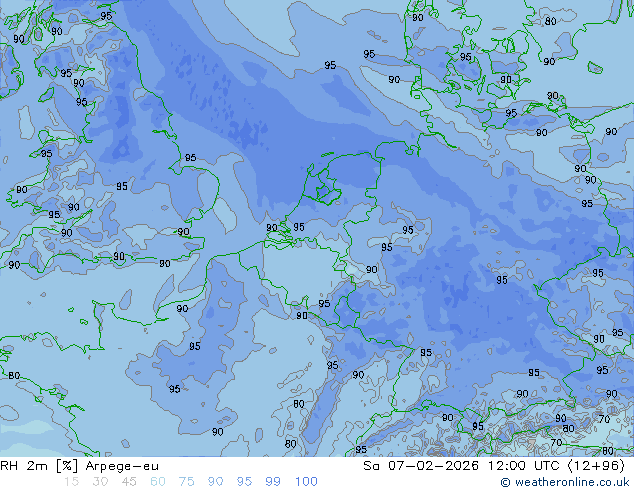Viewport: 634px width, 490px height.
Task: Click the legend value 100
Action: pyautogui.click(x=306, y=482)
